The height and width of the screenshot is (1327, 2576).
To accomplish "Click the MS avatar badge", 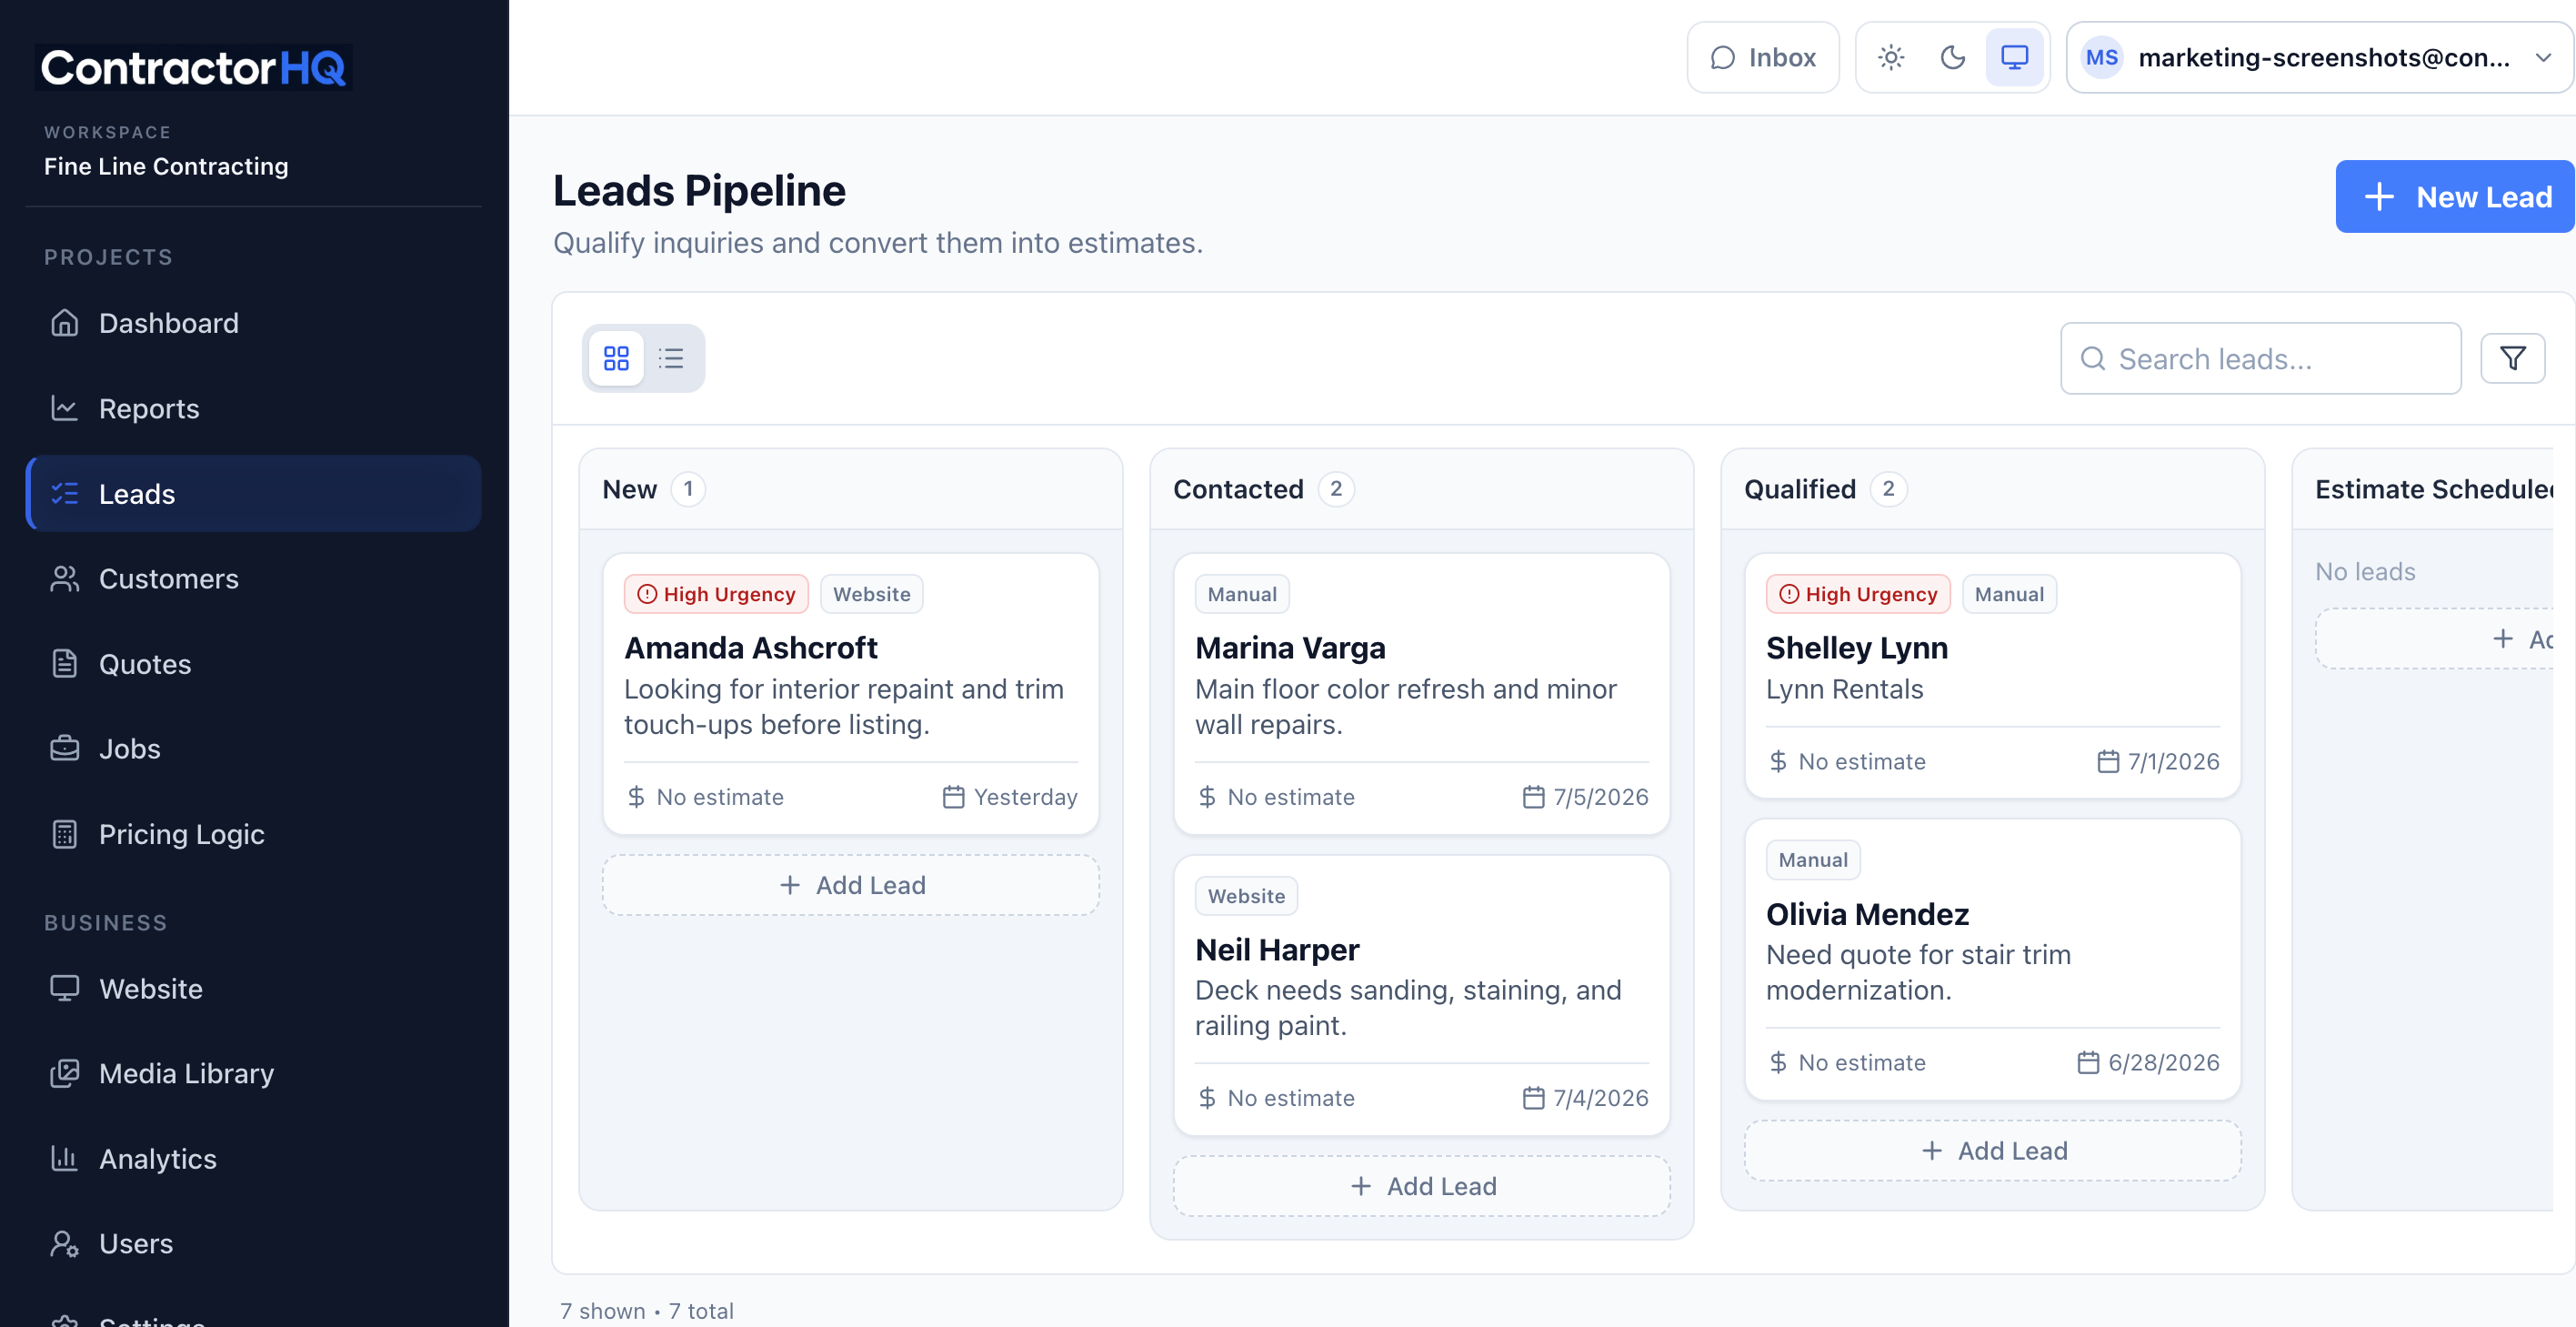I will (x=2102, y=58).
